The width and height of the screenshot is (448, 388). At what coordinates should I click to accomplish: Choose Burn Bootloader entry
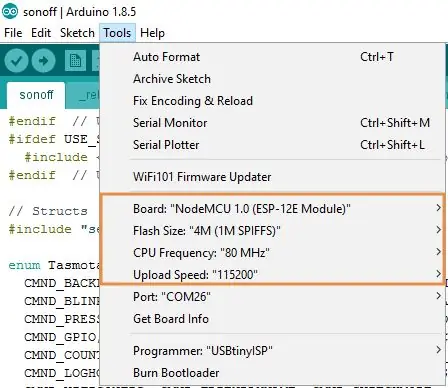coord(273,373)
